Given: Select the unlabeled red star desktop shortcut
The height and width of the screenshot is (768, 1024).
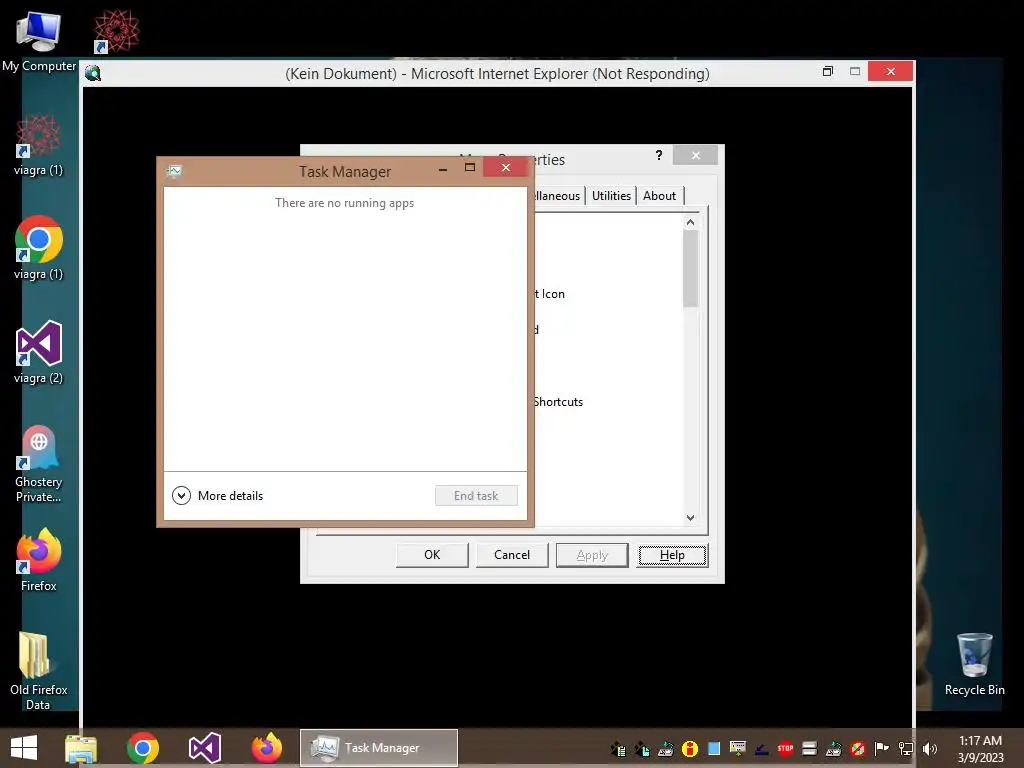Looking at the screenshot, I should point(116,31).
